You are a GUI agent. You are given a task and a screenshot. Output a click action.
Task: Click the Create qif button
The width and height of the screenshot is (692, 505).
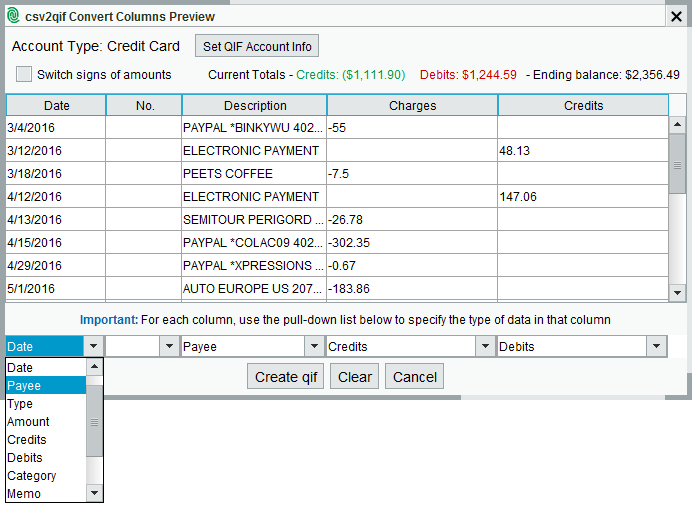(x=286, y=377)
